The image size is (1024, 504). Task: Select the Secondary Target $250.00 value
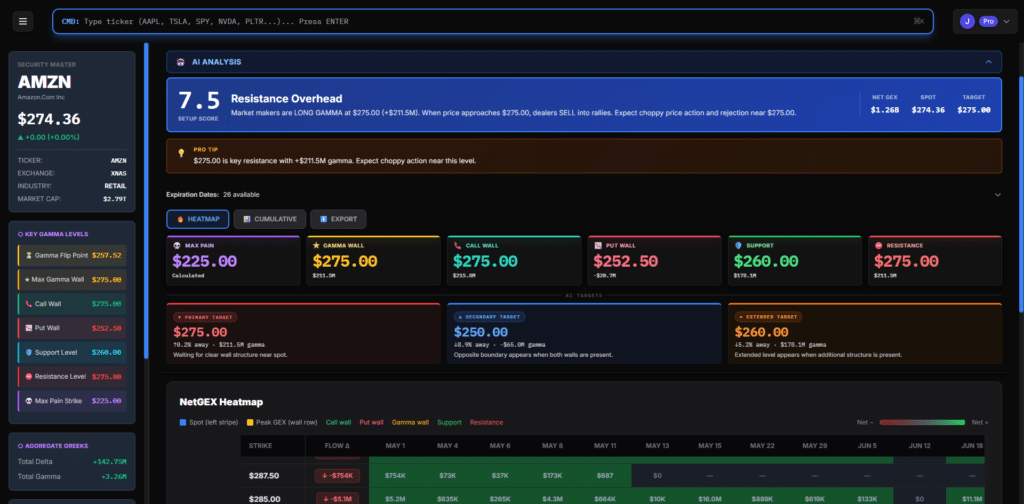click(x=481, y=332)
